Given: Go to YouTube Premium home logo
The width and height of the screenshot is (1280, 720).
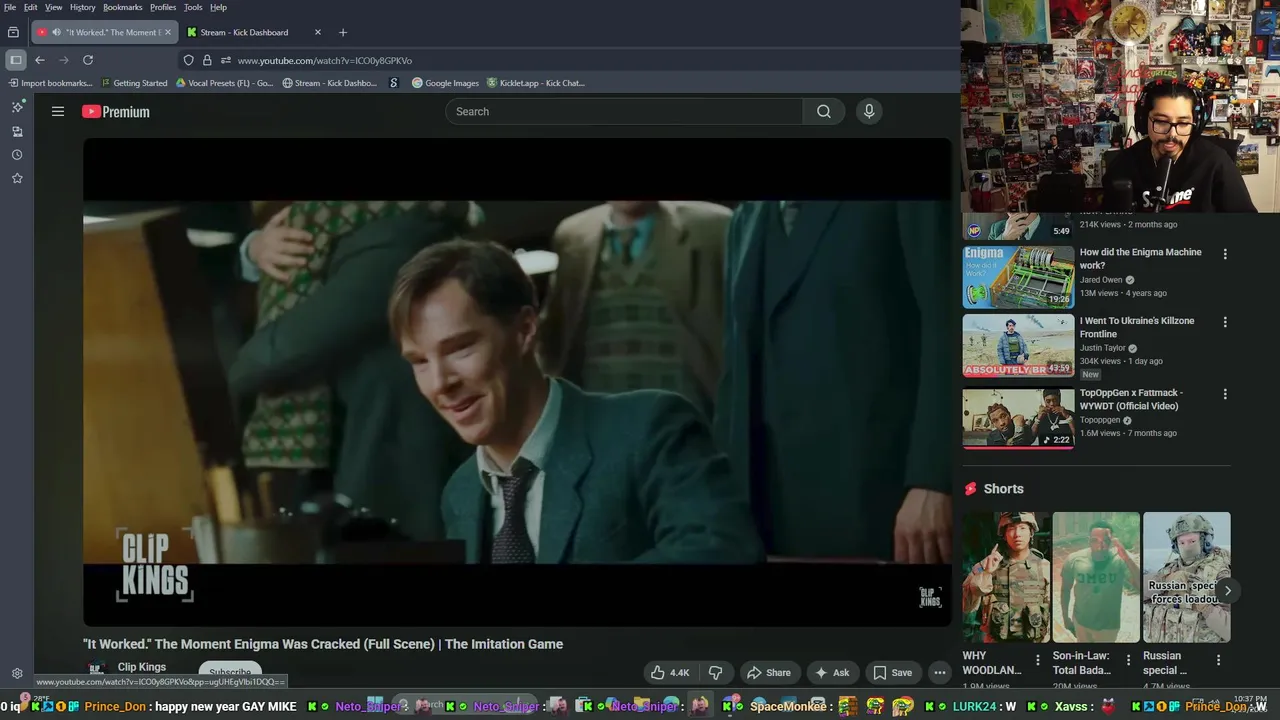Looking at the screenshot, I should coord(116,112).
